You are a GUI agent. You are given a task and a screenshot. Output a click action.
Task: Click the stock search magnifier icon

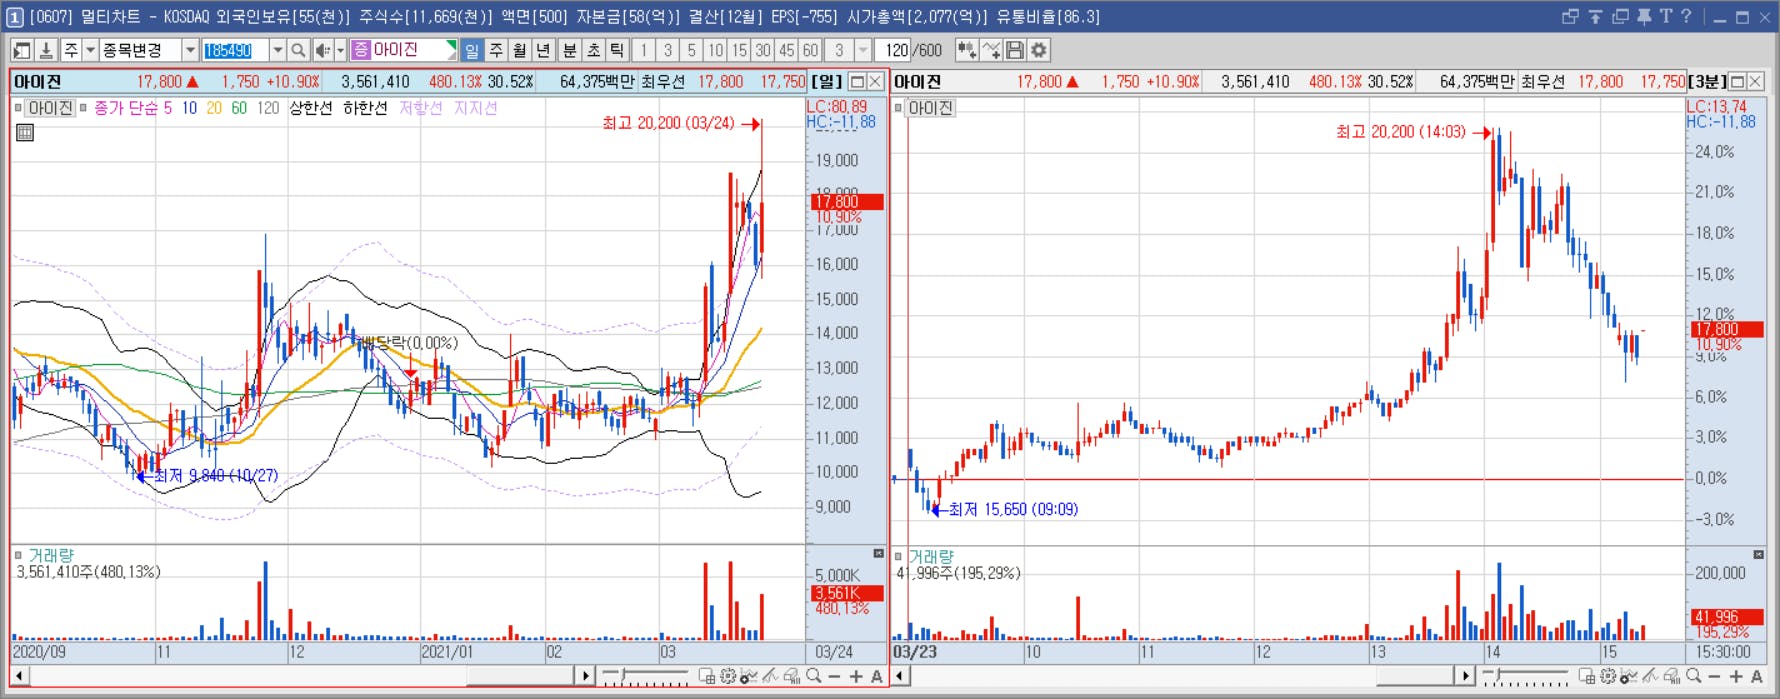298,50
